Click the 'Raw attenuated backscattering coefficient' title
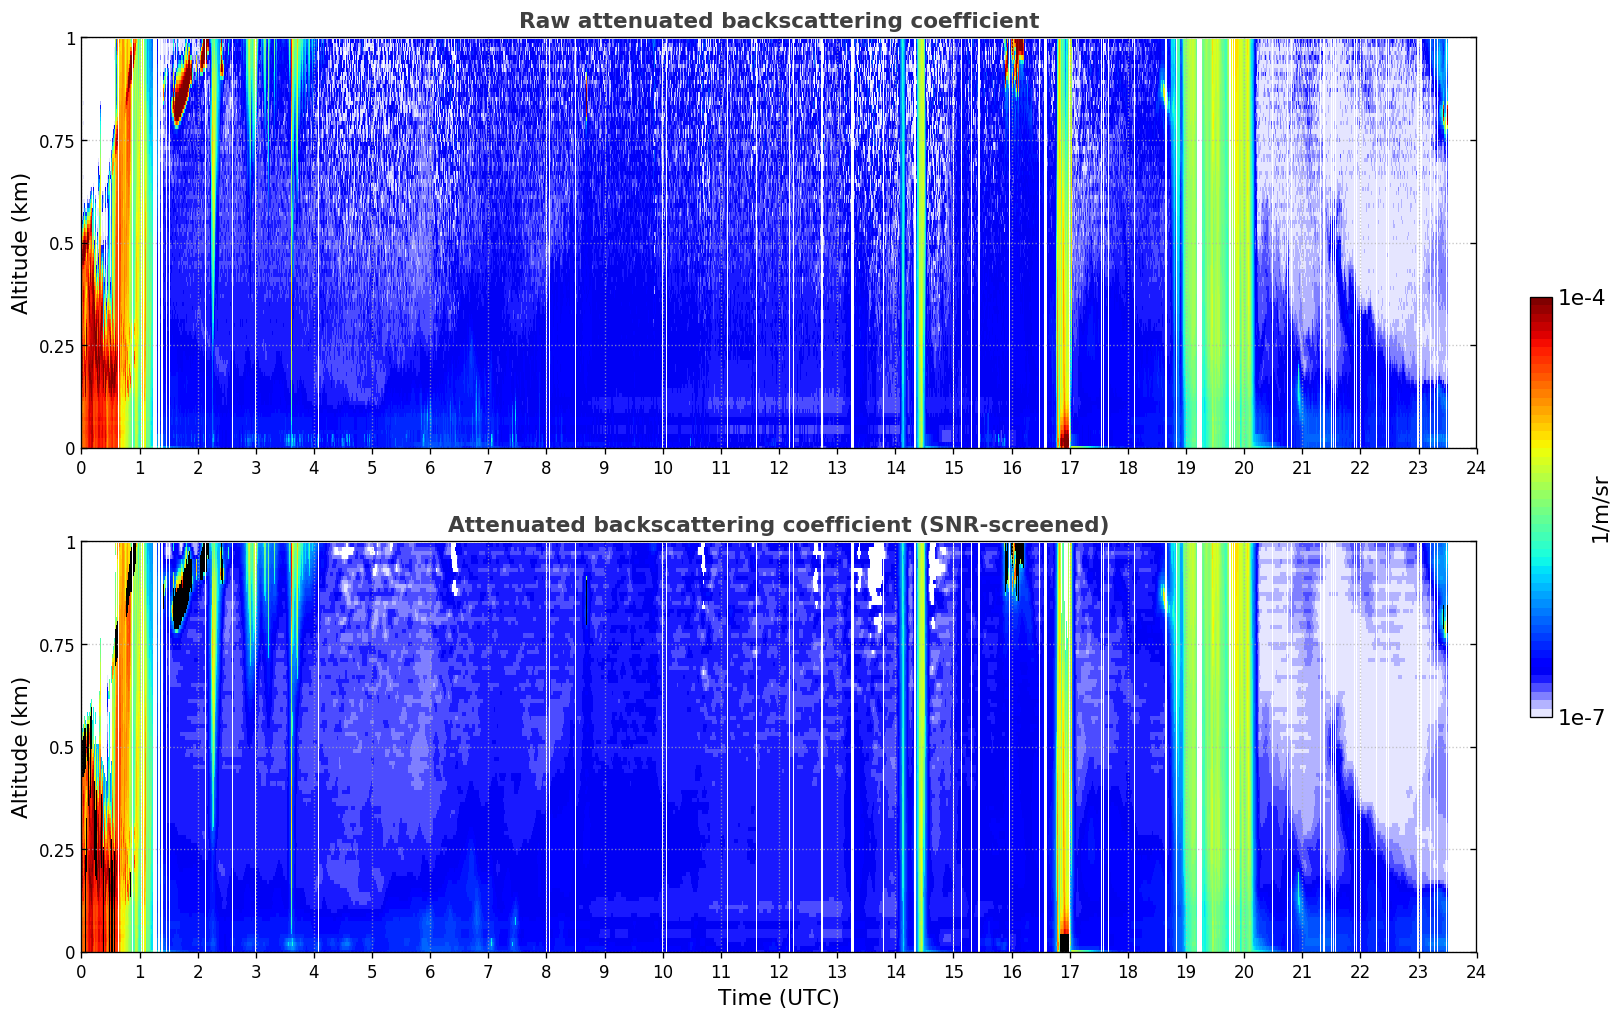This screenshot has height=1020, width=1621. (x=778, y=21)
